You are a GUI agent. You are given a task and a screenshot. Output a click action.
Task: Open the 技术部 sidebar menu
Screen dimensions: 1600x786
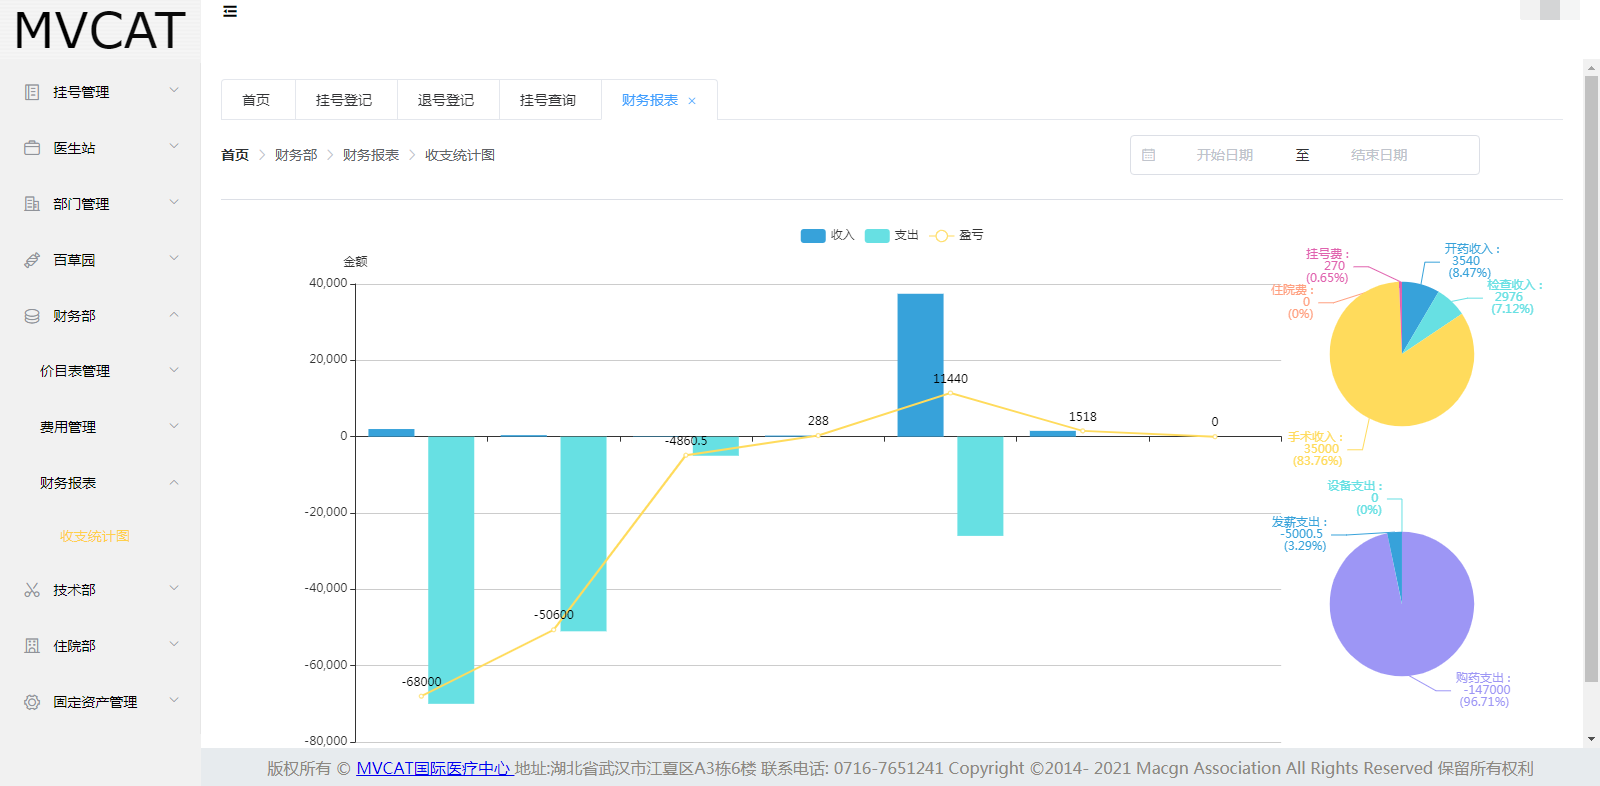100,590
